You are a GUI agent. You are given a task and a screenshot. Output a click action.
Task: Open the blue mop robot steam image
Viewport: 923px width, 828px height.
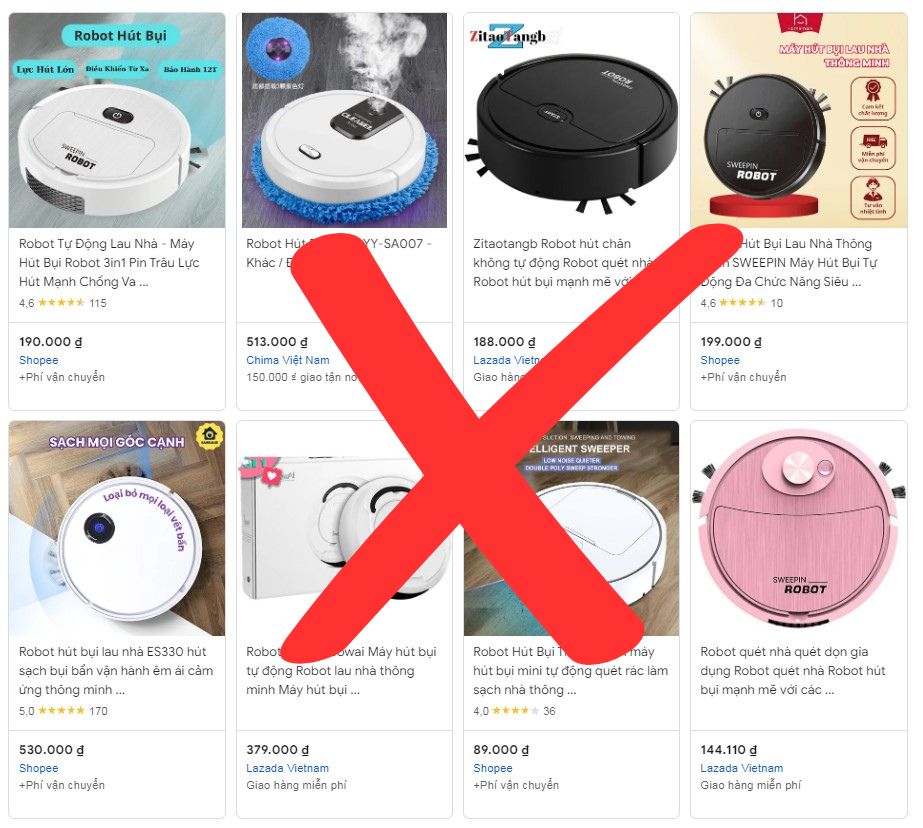click(x=344, y=120)
